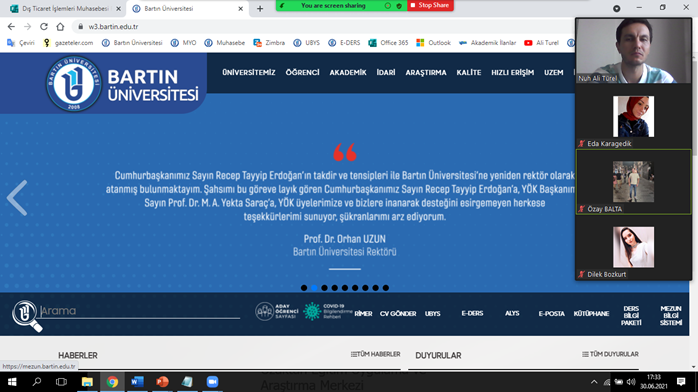Open the UBYS bookmark in bookmarks bar
698x392 pixels.
(x=307, y=43)
